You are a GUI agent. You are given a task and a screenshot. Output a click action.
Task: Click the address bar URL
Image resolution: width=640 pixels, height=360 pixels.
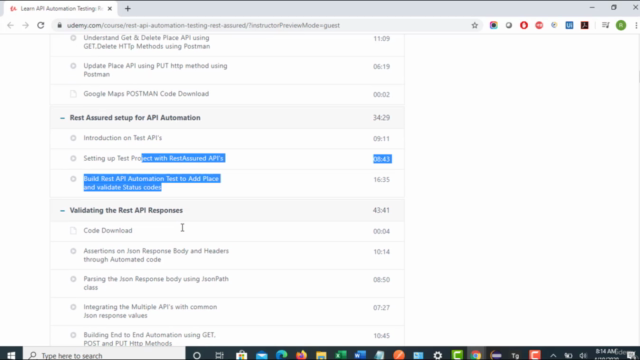coord(203,25)
